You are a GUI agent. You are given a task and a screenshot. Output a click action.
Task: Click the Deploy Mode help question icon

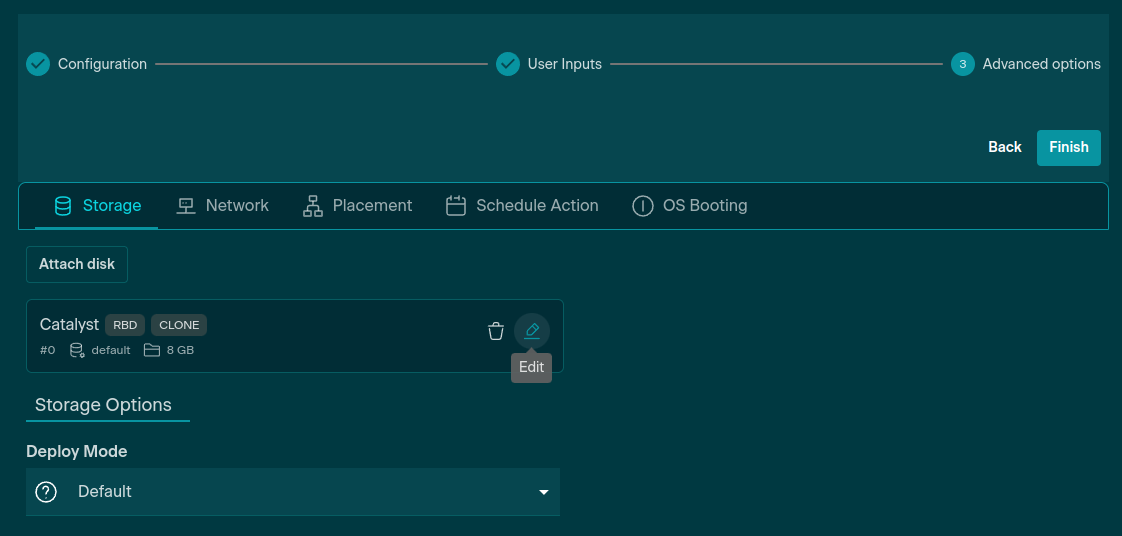46,492
